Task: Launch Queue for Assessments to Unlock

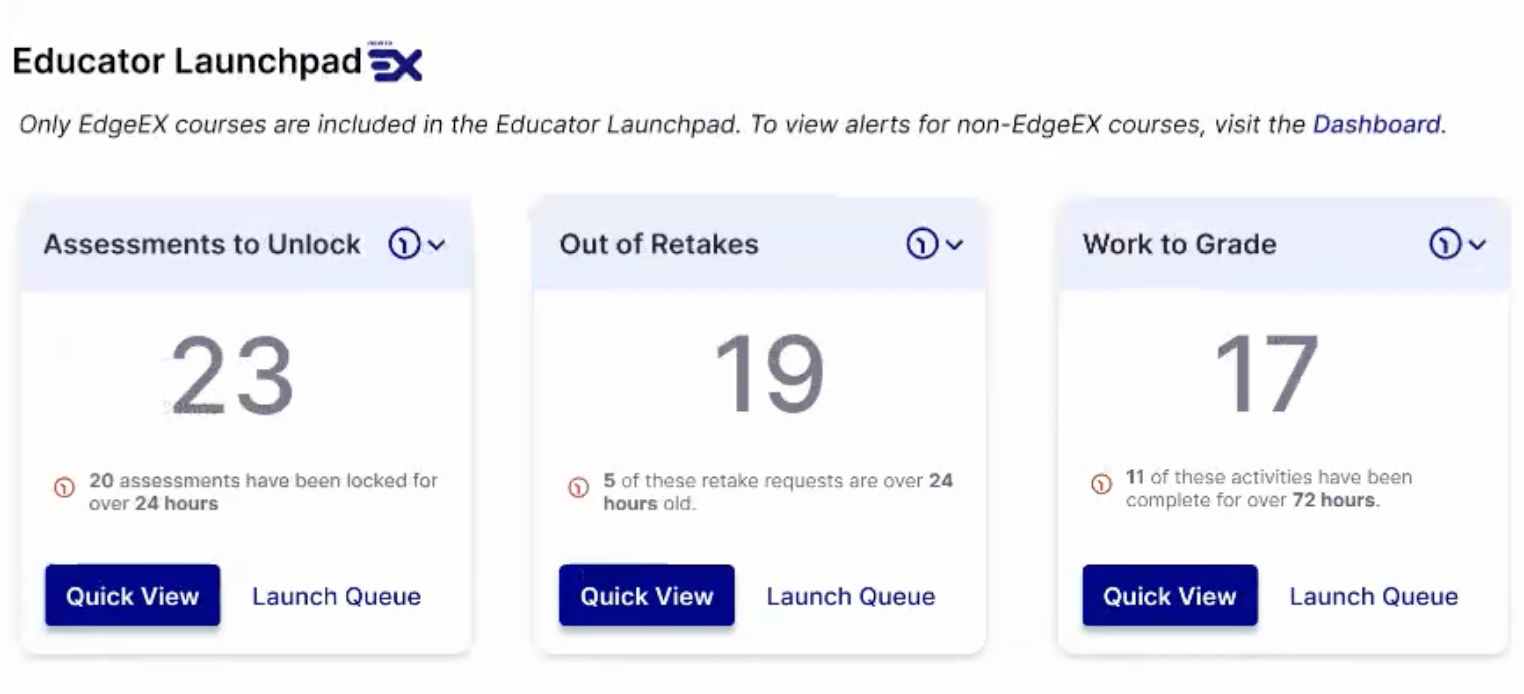Action: 336,597
